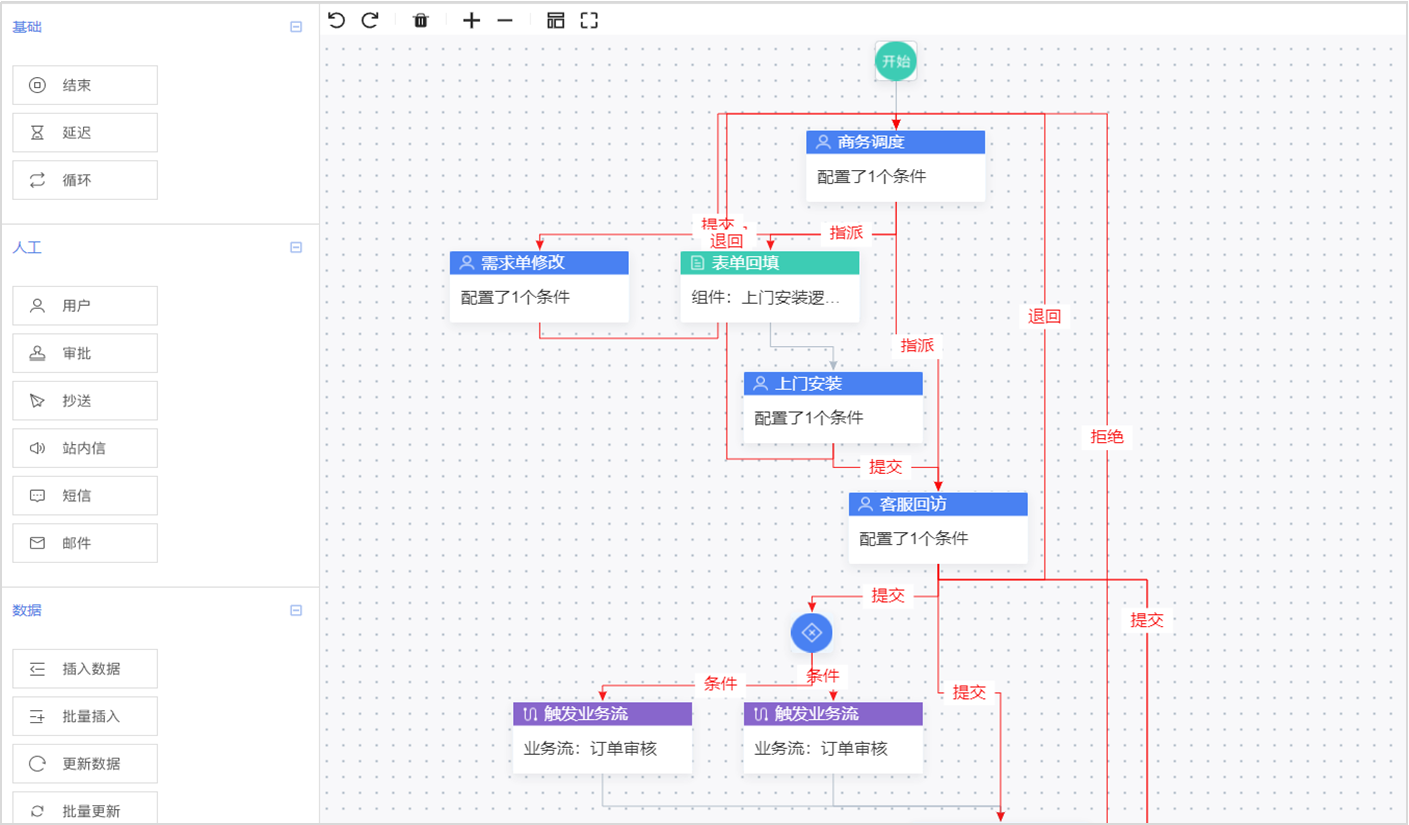Click the trash delete icon
The width and height of the screenshot is (1409, 825).
pos(421,20)
